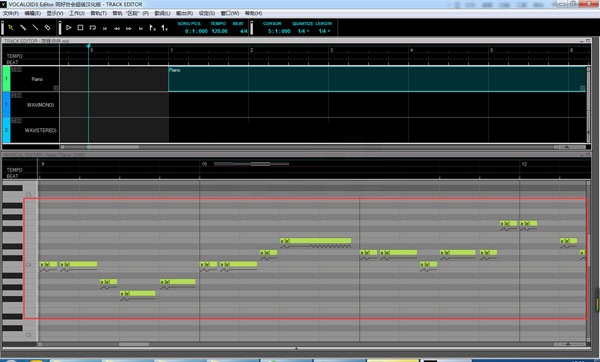Select the WAV(STEREO) track header
Viewport: 600px width, 362px height.
[x=35, y=130]
